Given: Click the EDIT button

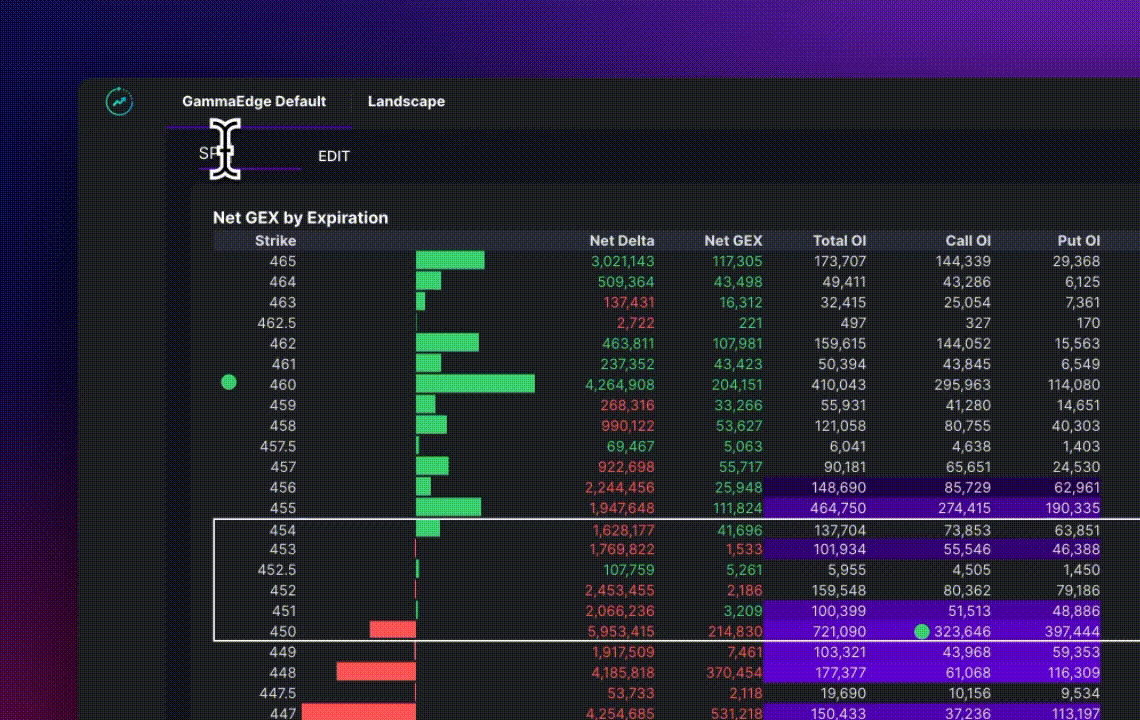Looking at the screenshot, I should 334,156.
